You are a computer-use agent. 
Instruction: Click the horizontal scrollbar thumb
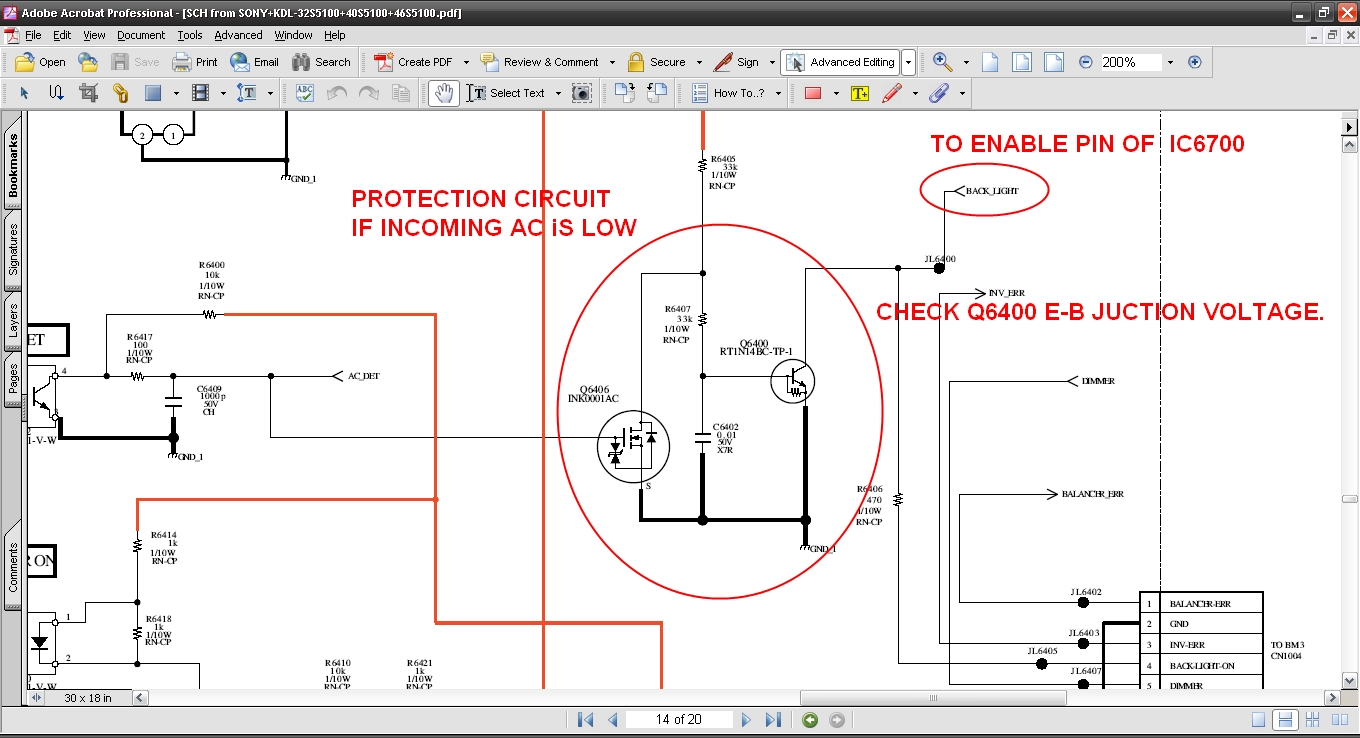(933, 698)
